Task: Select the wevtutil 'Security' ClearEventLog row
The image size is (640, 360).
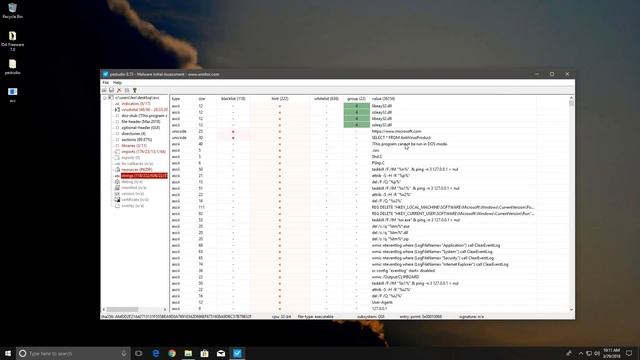Action: (369, 258)
